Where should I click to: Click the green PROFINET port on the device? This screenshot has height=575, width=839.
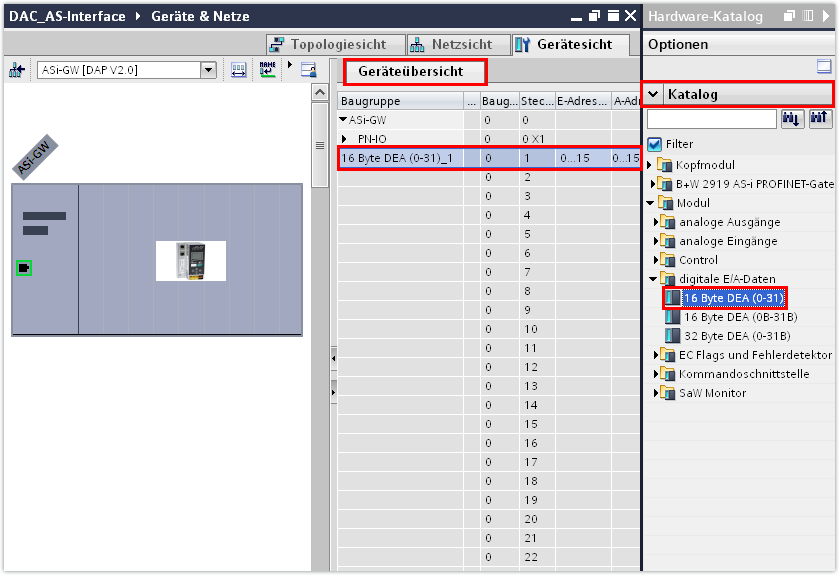point(24,267)
